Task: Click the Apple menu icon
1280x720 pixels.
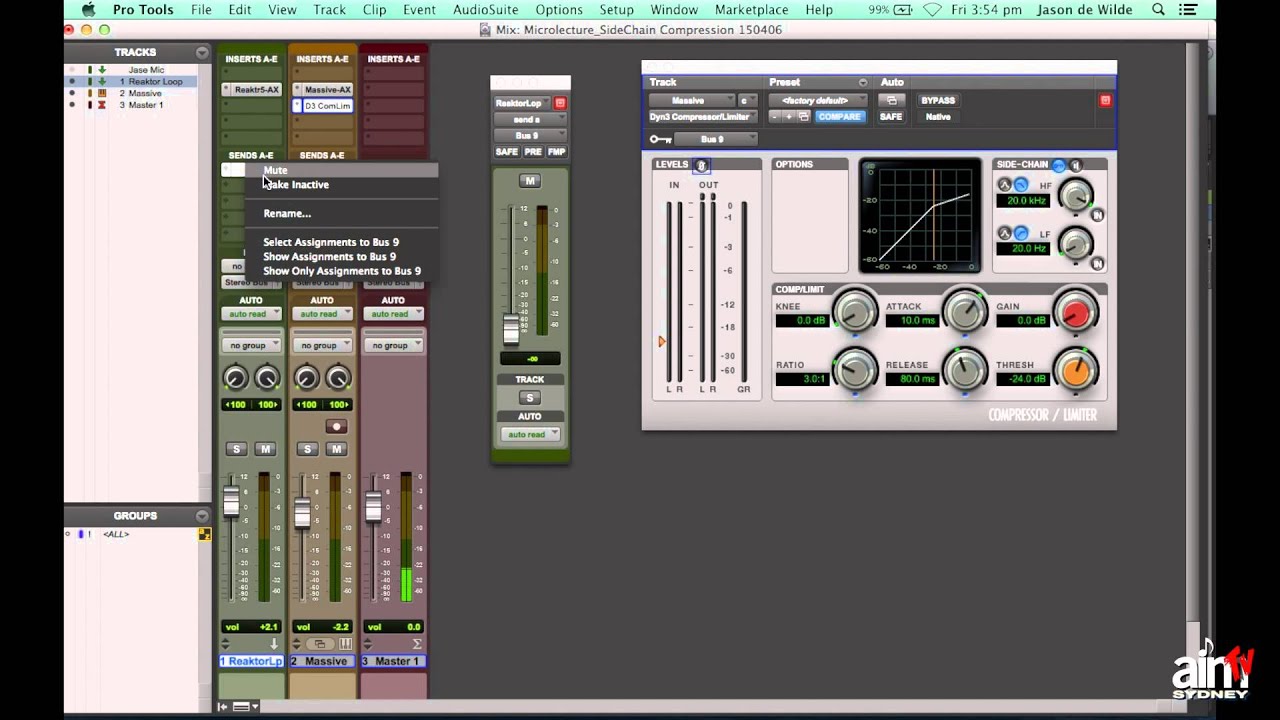Action: click(88, 10)
